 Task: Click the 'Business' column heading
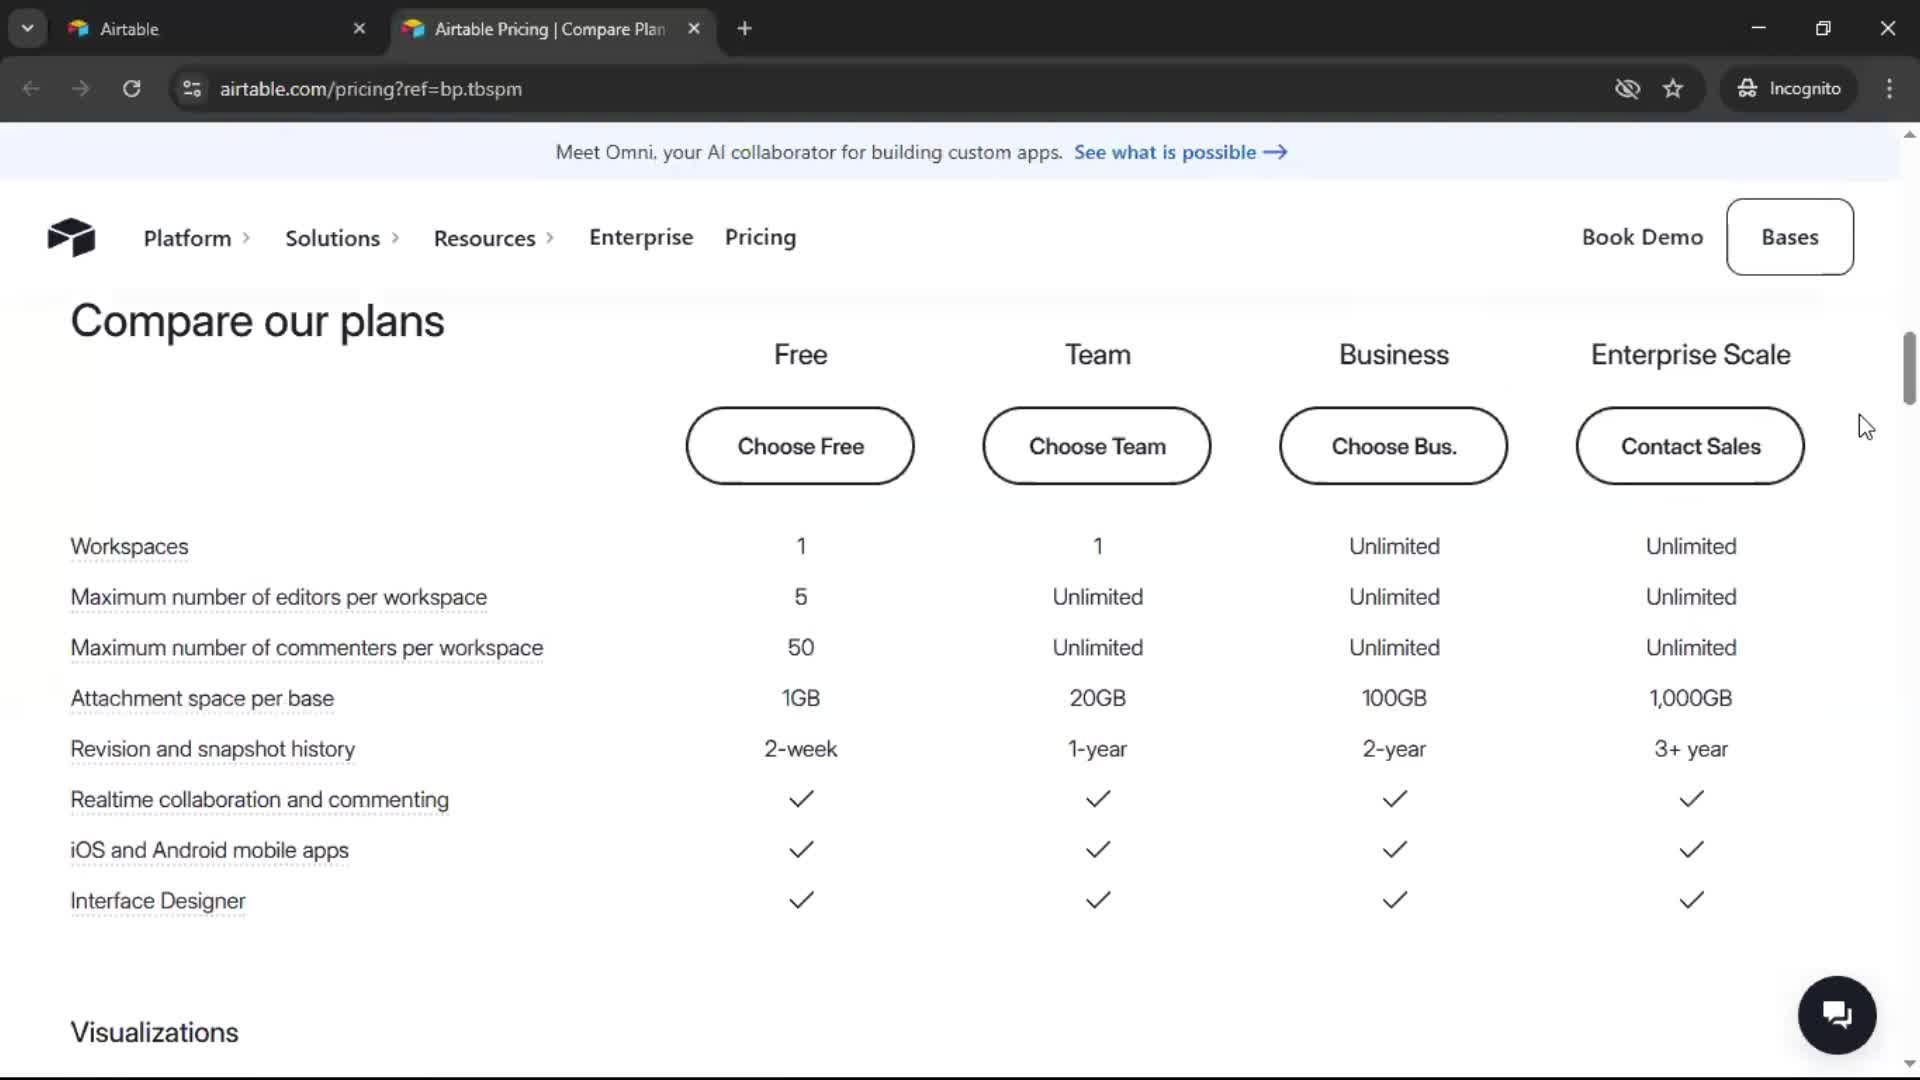pyautogui.click(x=1393, y=355)
